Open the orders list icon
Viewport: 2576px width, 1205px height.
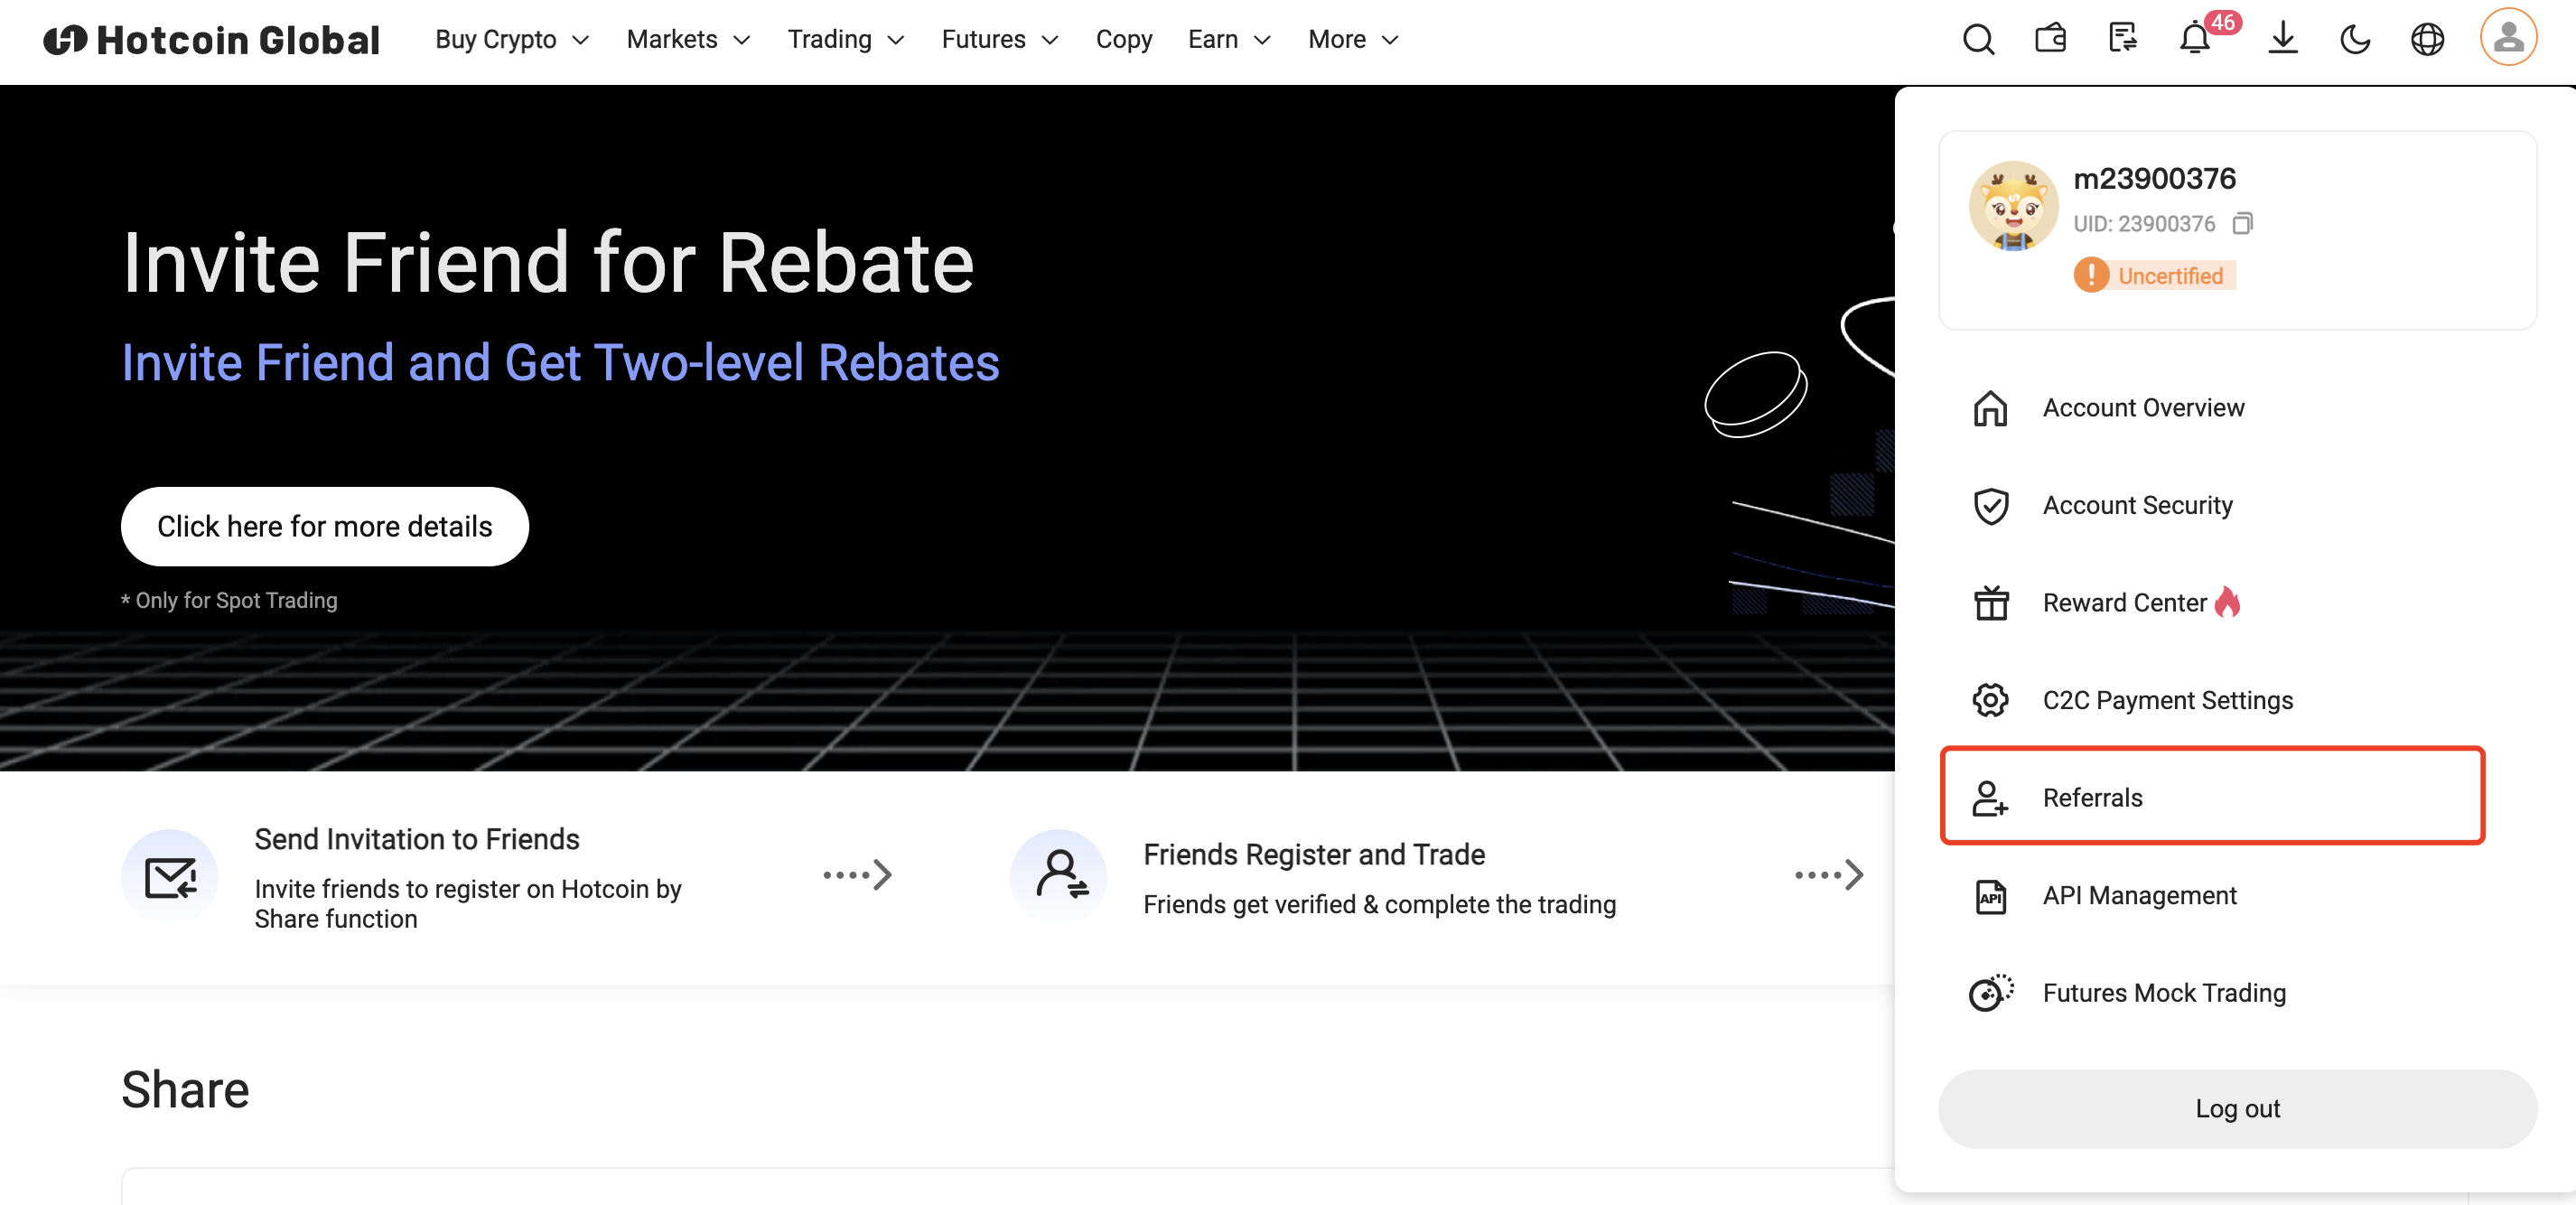pos(2122,39)
